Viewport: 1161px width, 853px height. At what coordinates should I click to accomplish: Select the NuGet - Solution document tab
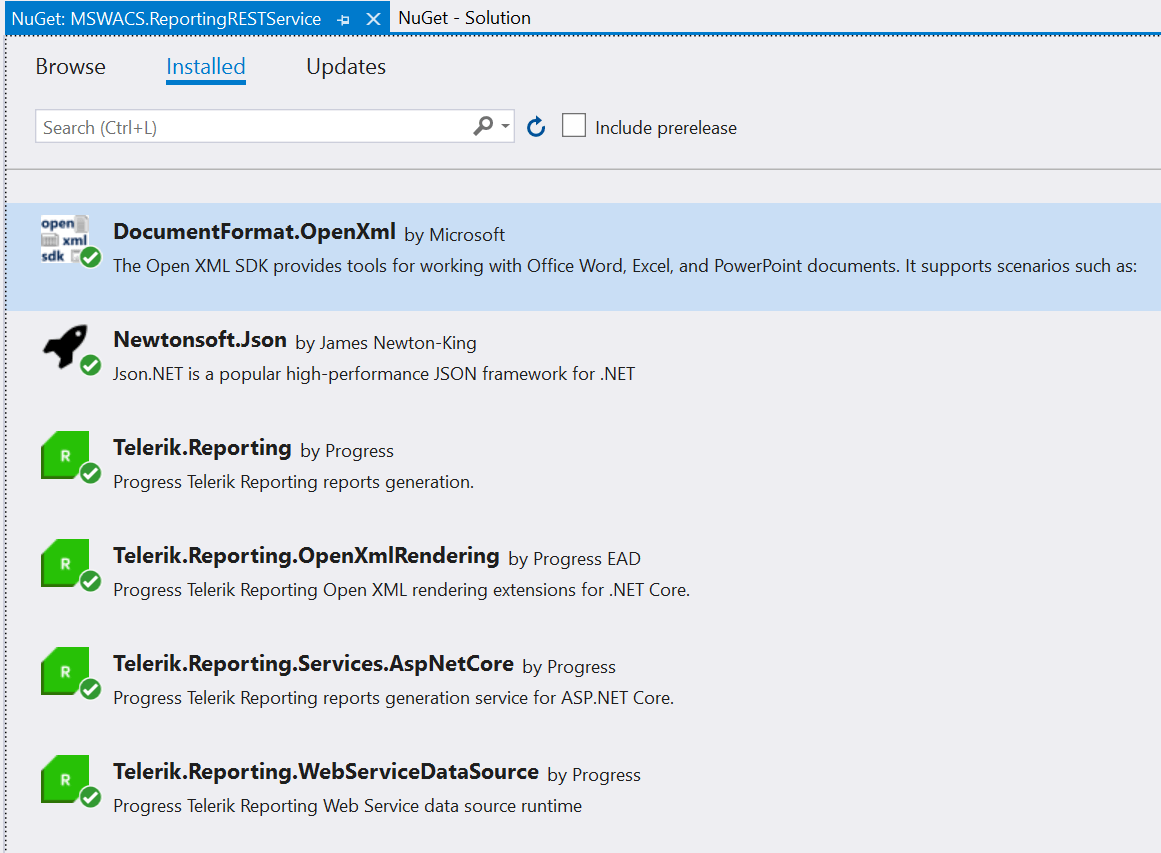tap(464, 17)
